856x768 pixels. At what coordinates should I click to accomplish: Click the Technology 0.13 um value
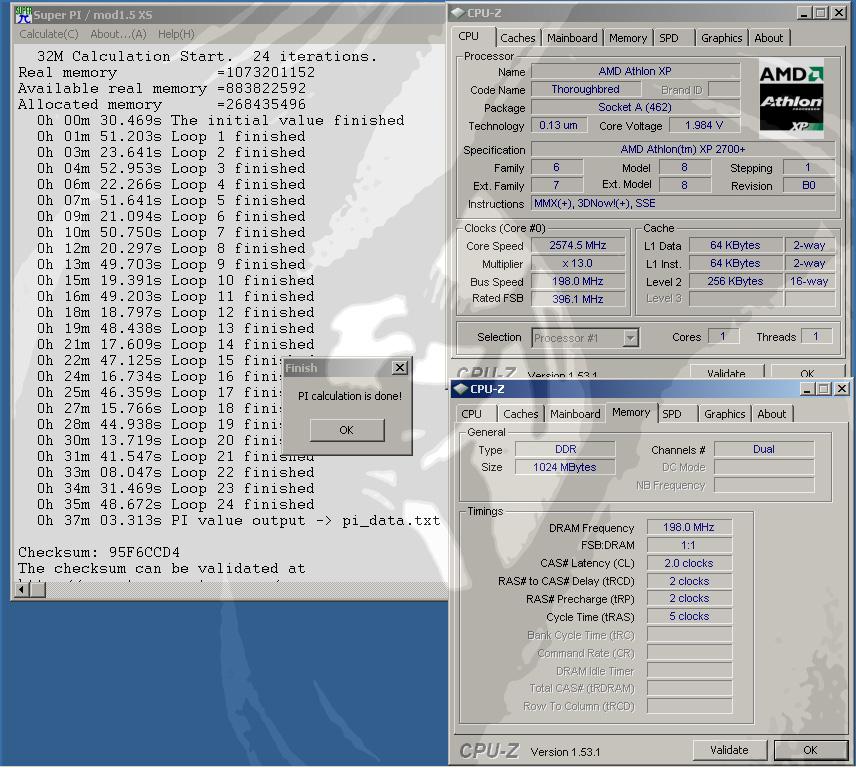[x=558, y=126]
